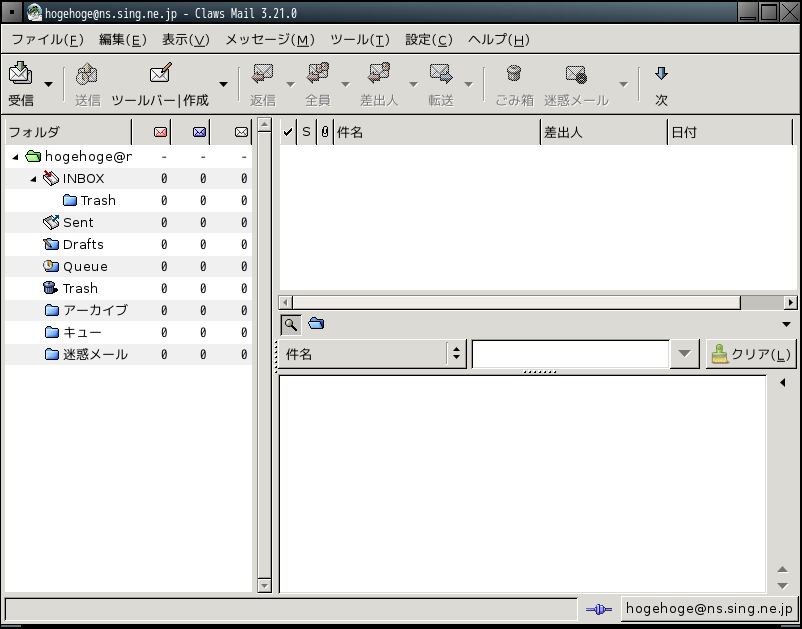Open dropdown arrow next to 受信
The image size is (802, 629).
pos(48,85)
